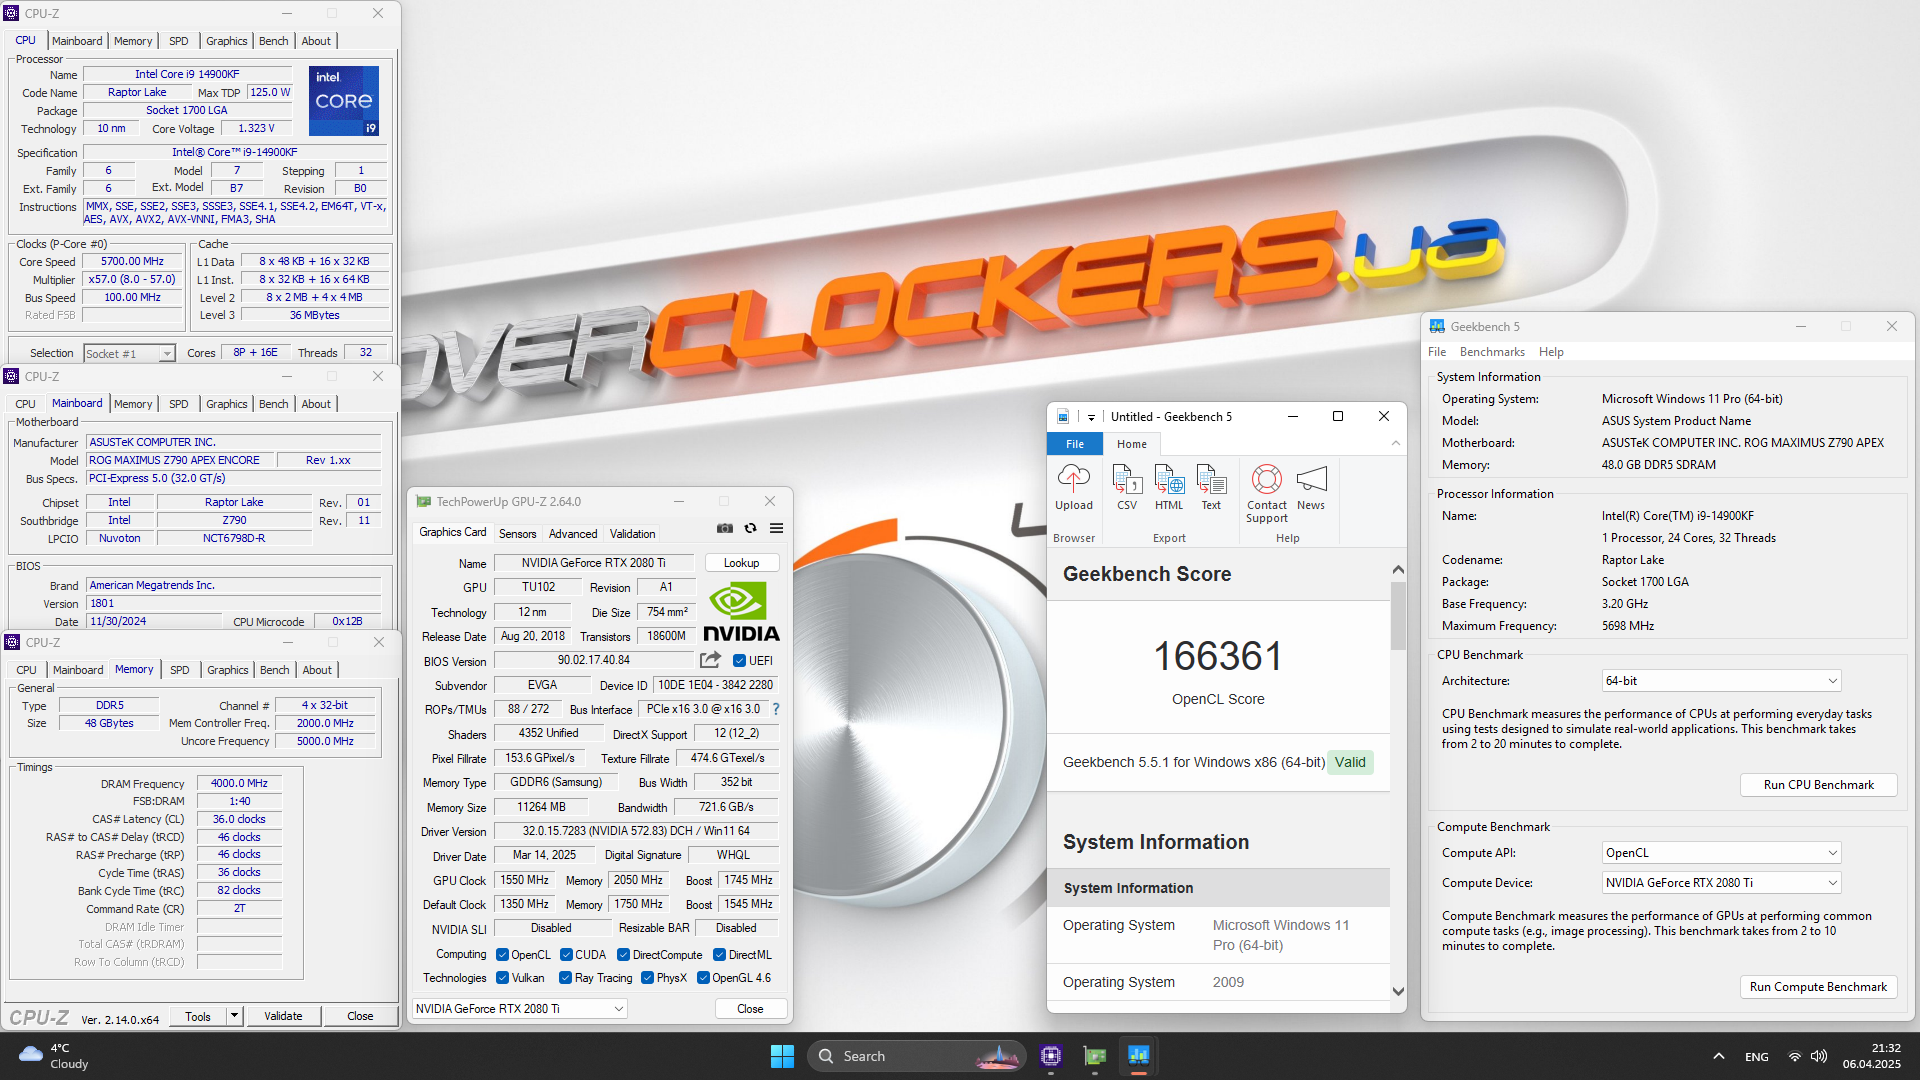
Task: Click the GPU-Z screenshot camera icon
Action: click(725, 529)
